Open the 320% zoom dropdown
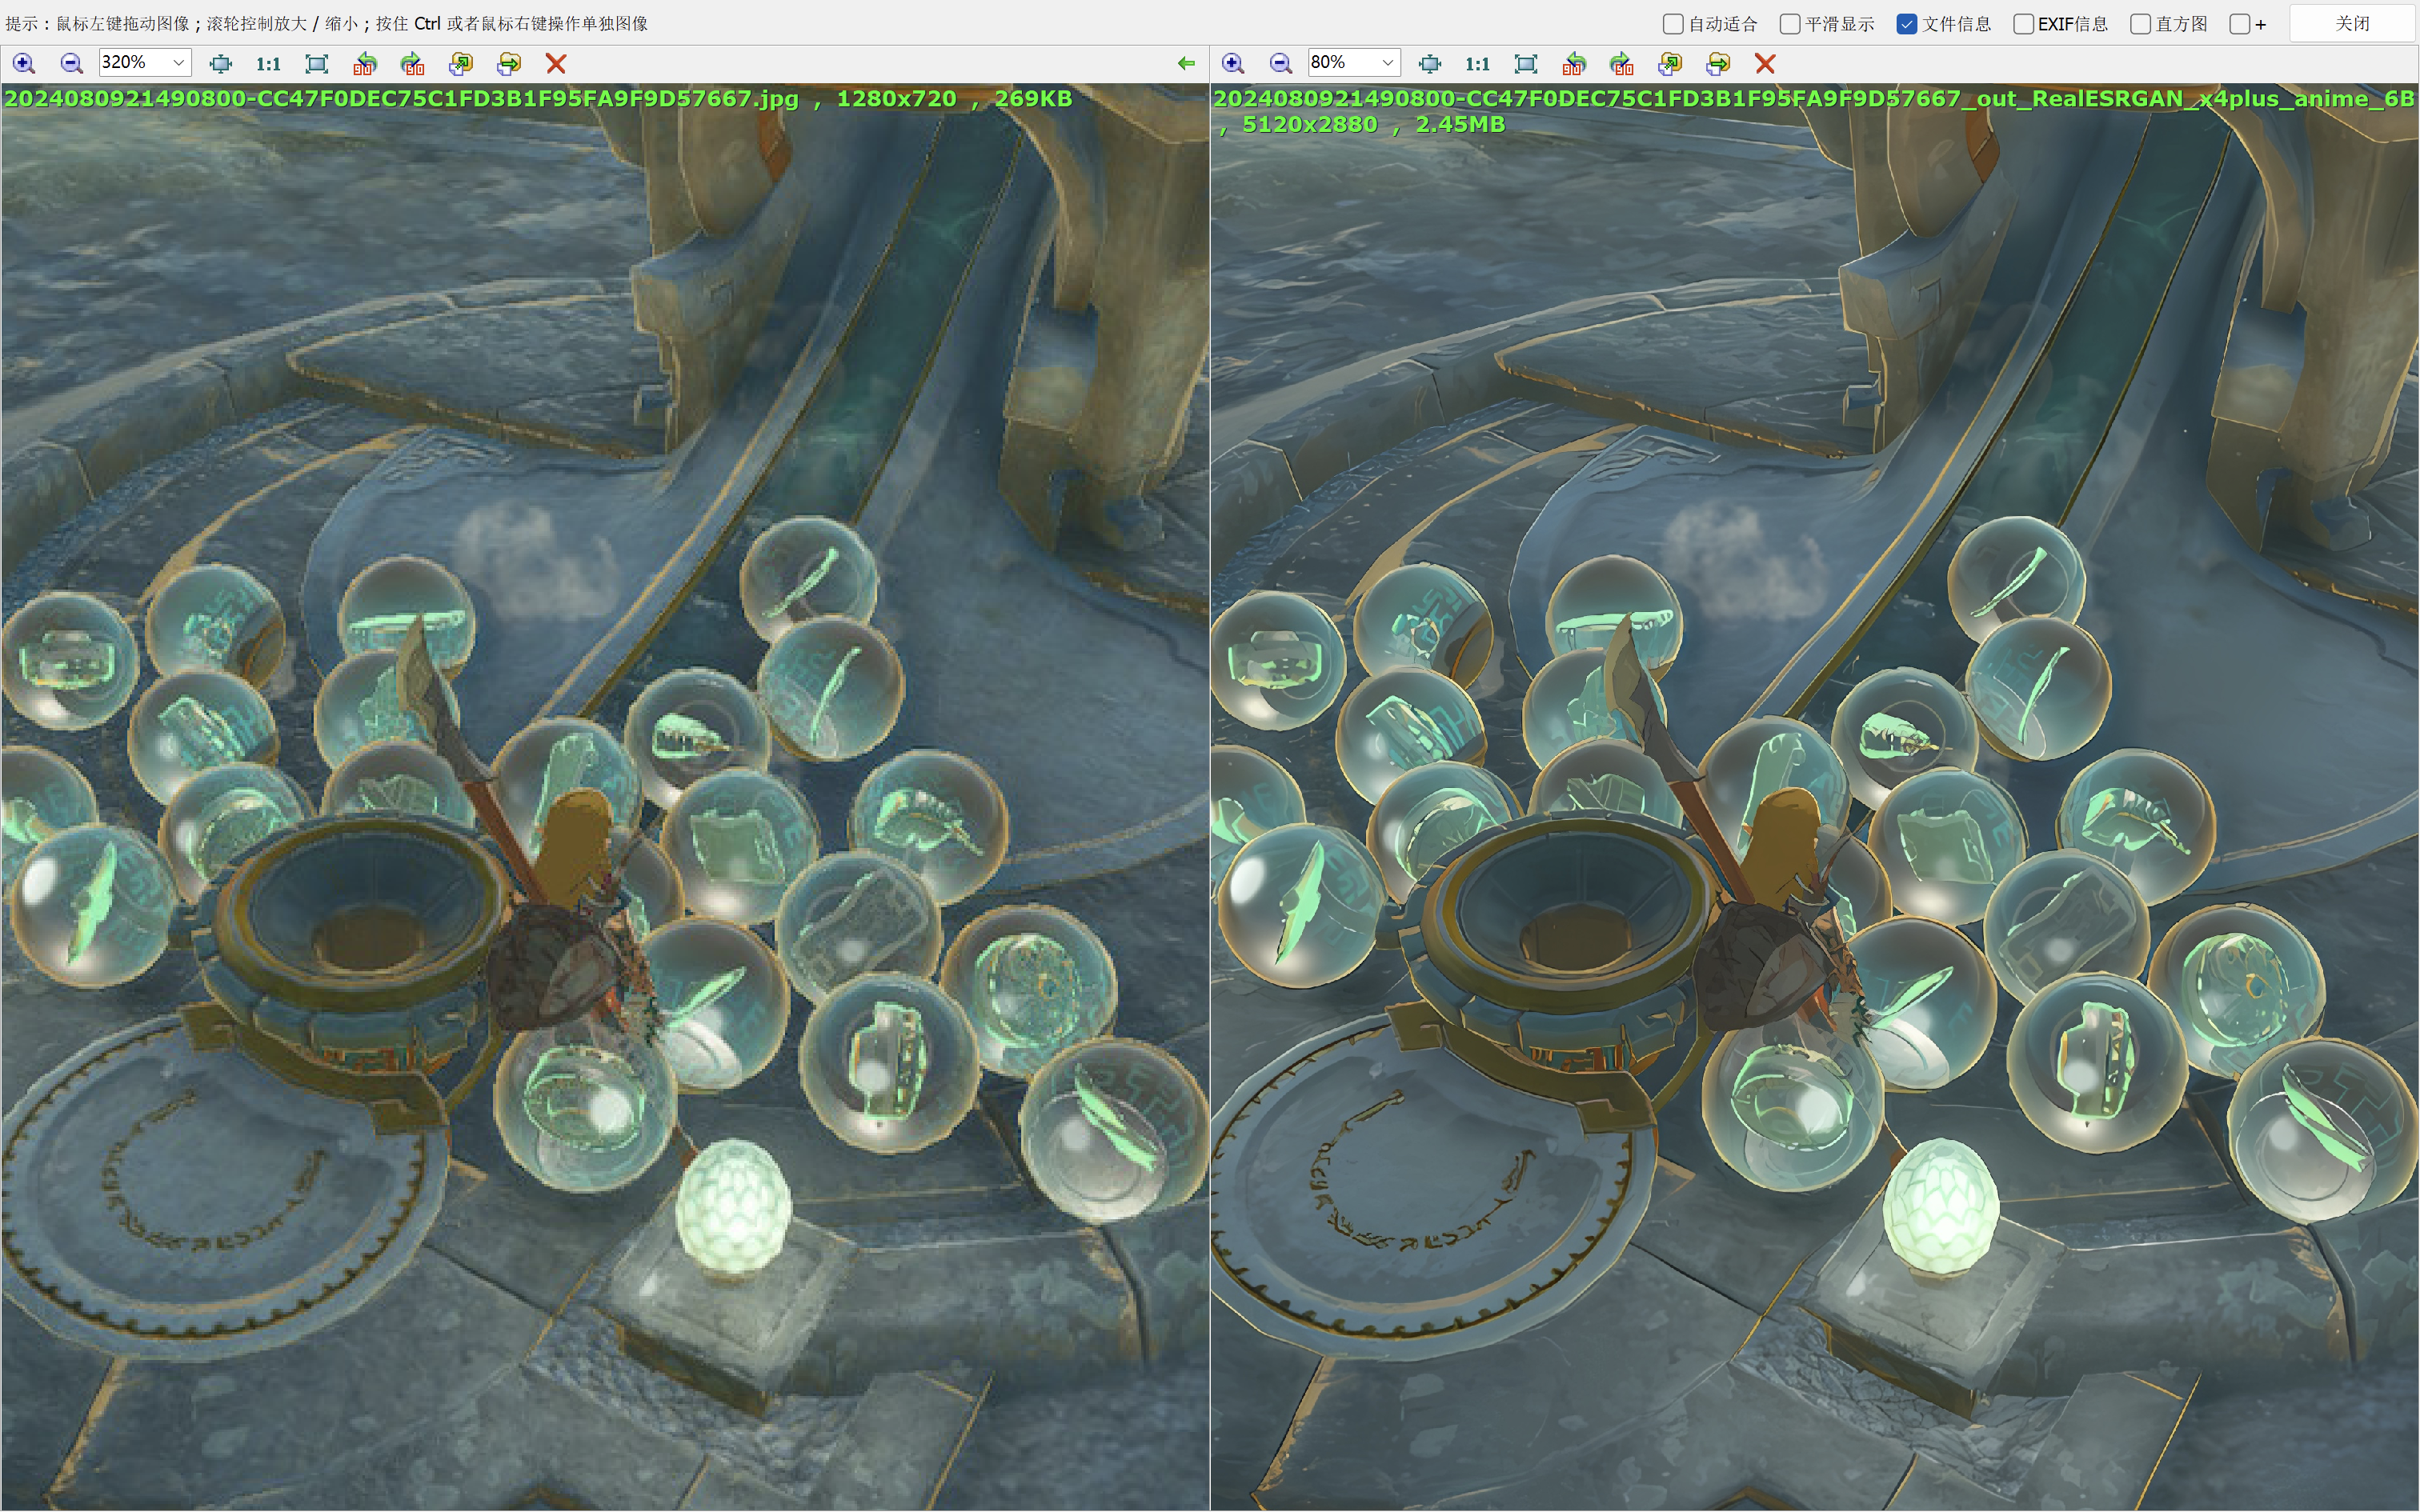Screen dimensions: 2420x1512 [178, 63]
